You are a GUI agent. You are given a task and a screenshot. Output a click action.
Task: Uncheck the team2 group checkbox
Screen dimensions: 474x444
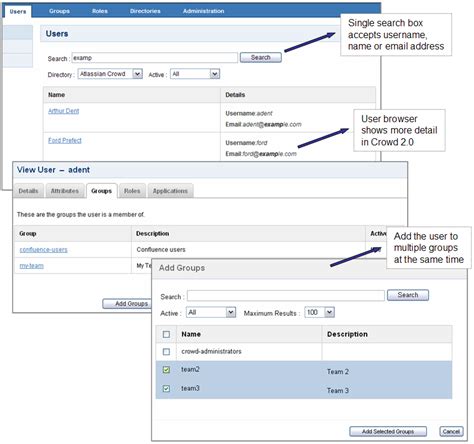[166, 370]
